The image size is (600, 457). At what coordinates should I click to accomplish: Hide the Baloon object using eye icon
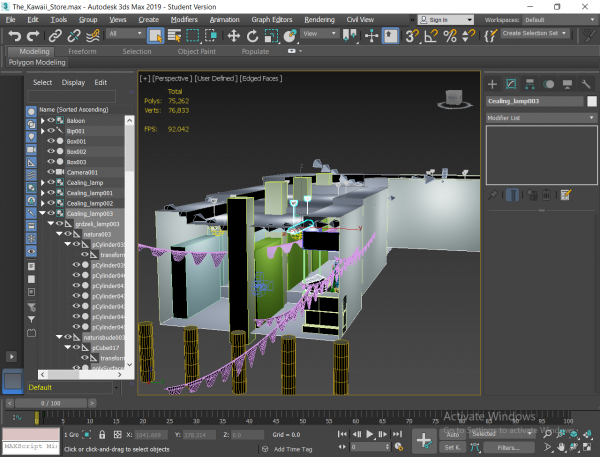(50, 120)
